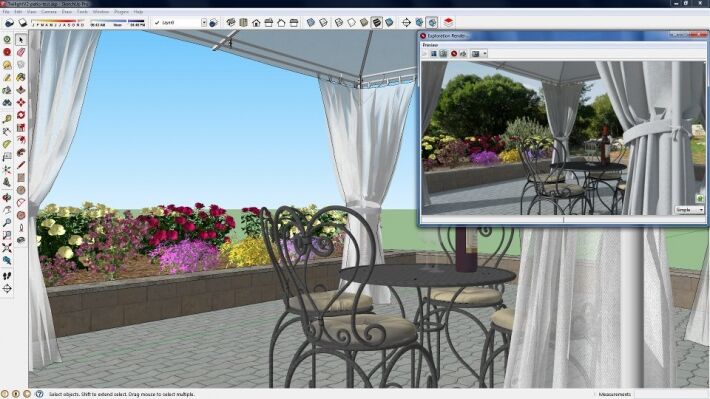Select the Position Camera crosshair tool at toolbar bottom

click(7, 288)
